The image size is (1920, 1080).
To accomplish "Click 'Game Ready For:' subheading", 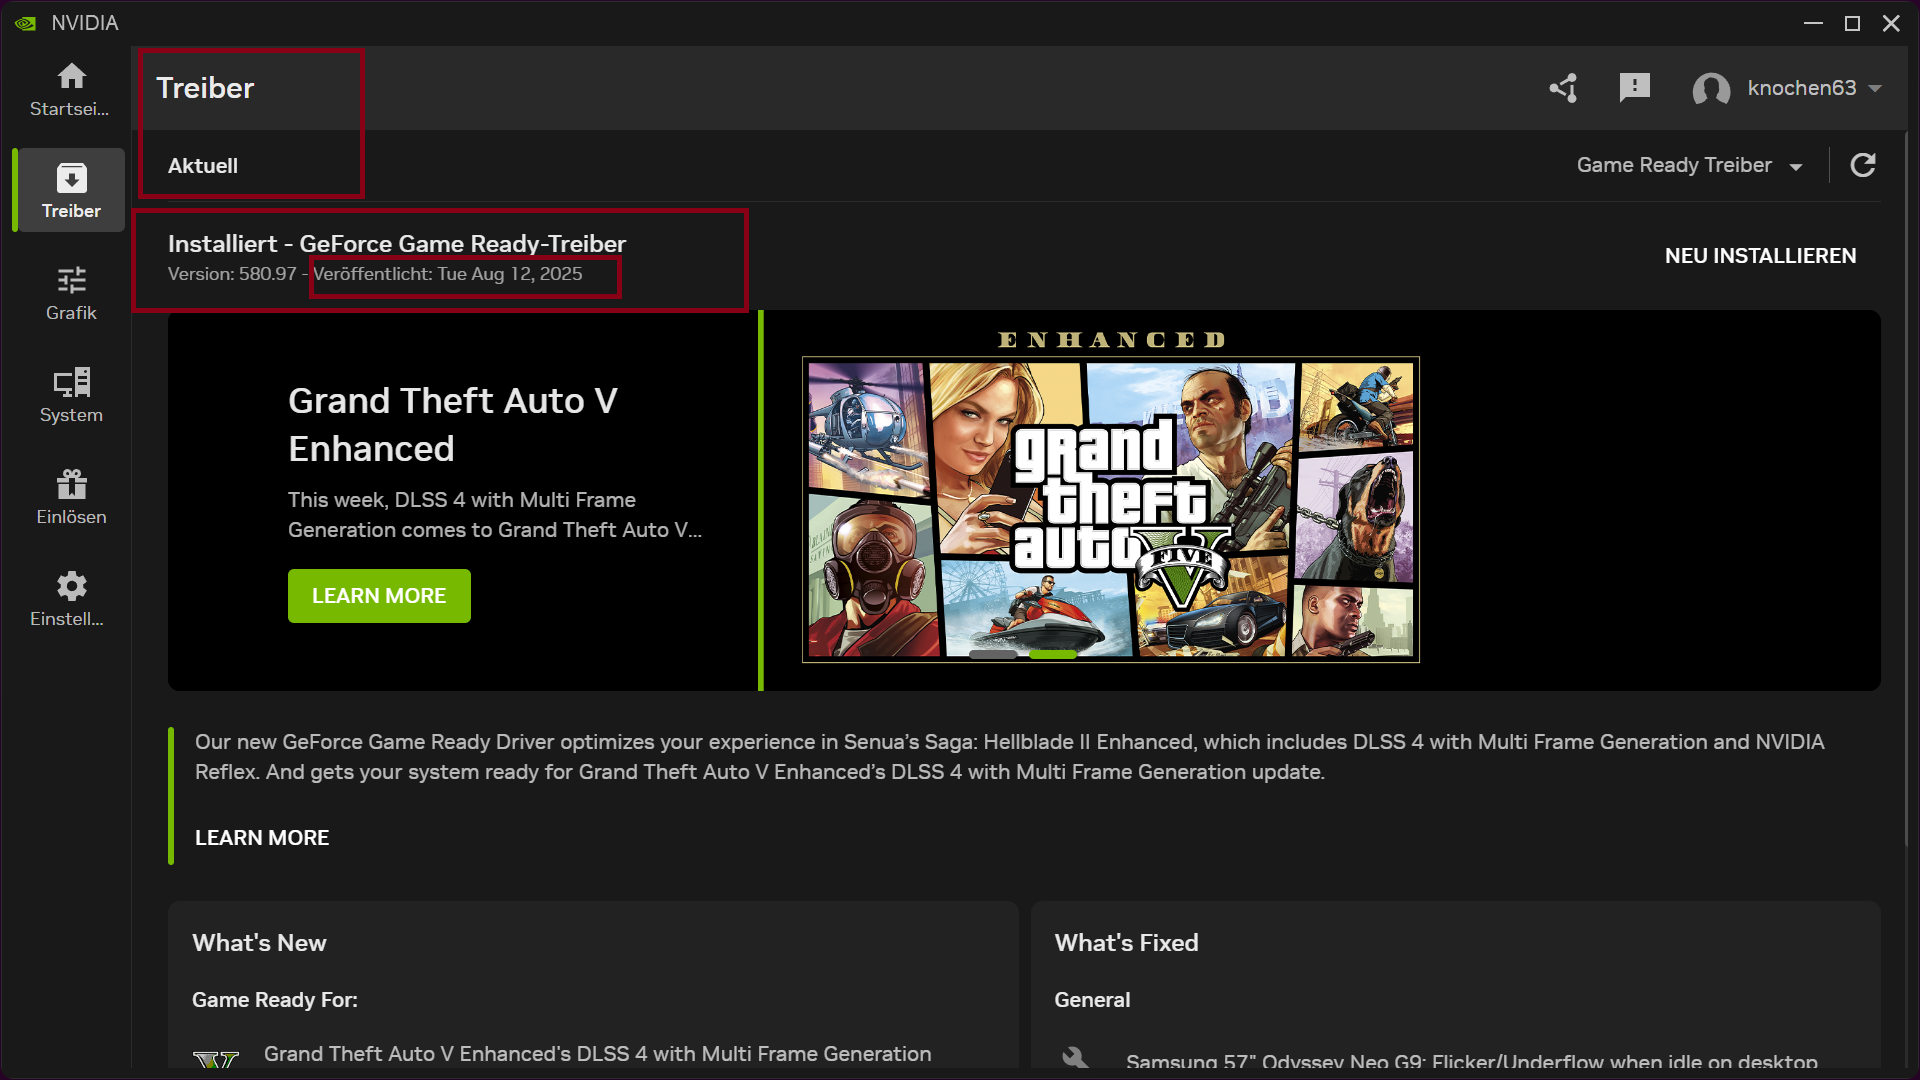I will [275, 1000].
